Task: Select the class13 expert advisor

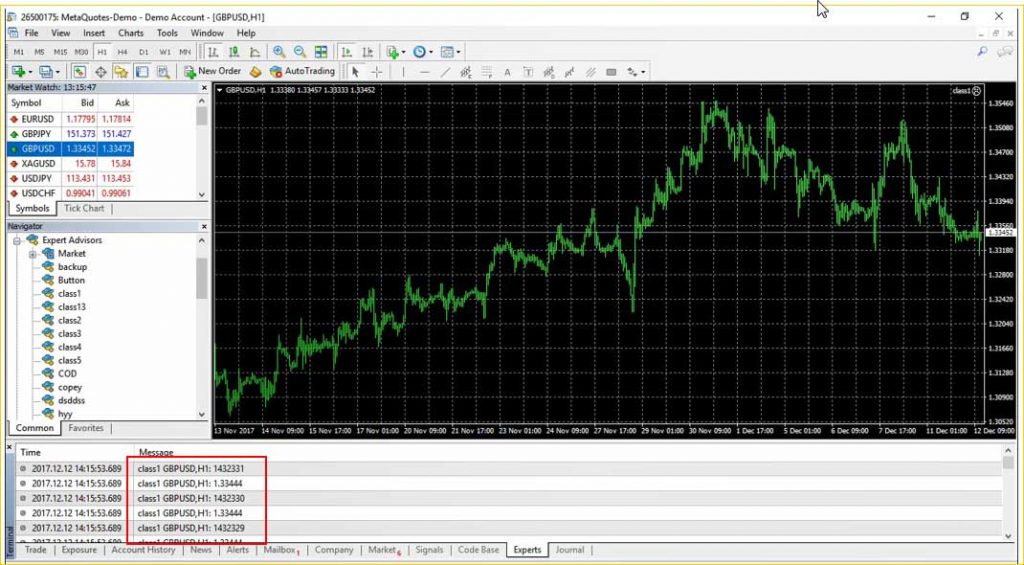Action: (x=72, y=307)
